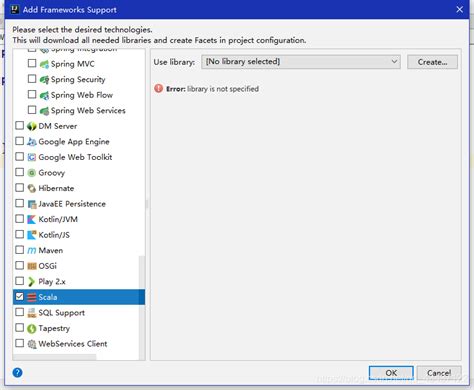
Task: Uncheck the Scala checkbox
Action: (x=20, y=296)
